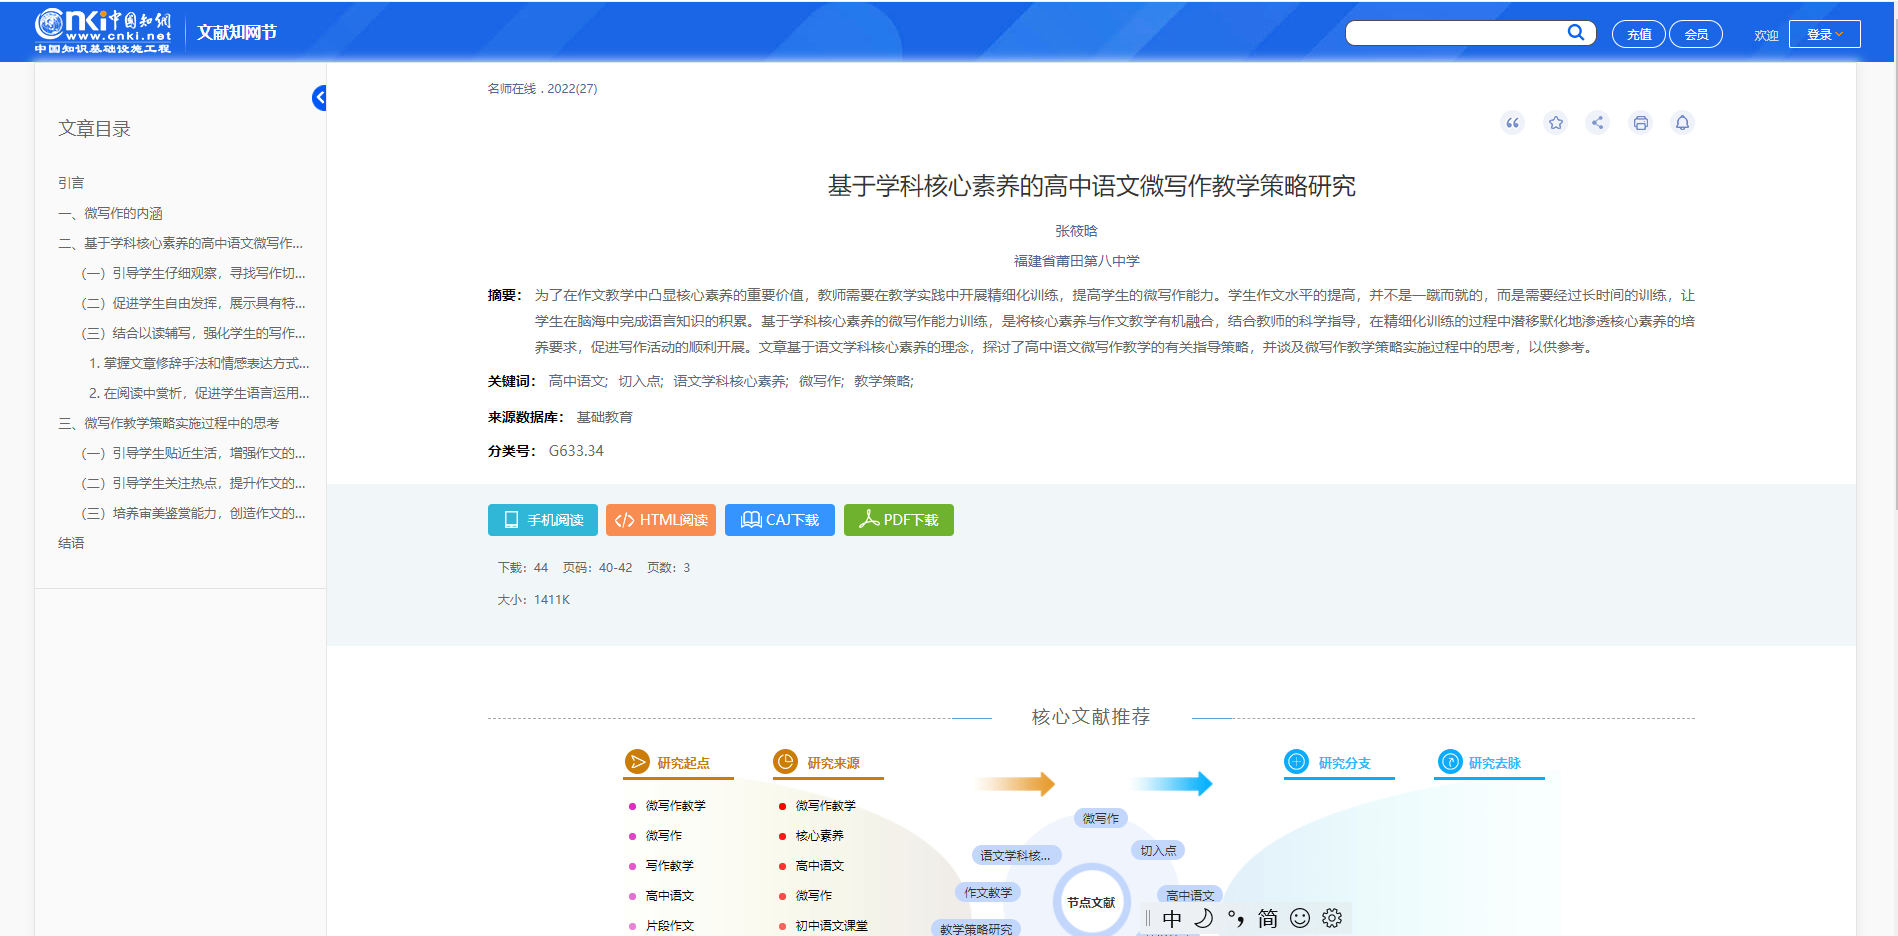Click 片段作文 under 研究起点

click(x=669, y=926)
